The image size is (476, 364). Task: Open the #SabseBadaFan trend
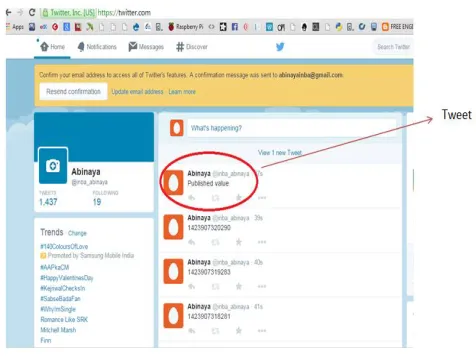coord(60,299)
